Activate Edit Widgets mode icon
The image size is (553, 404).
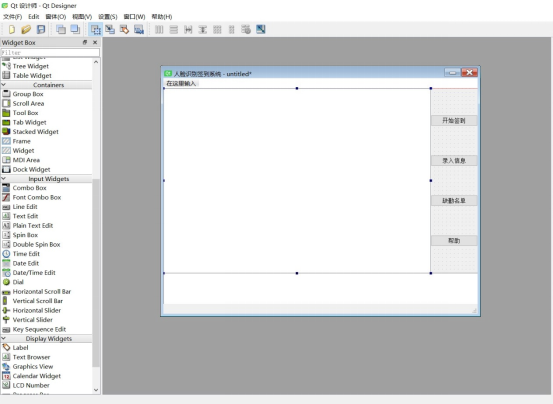[95, 29]
